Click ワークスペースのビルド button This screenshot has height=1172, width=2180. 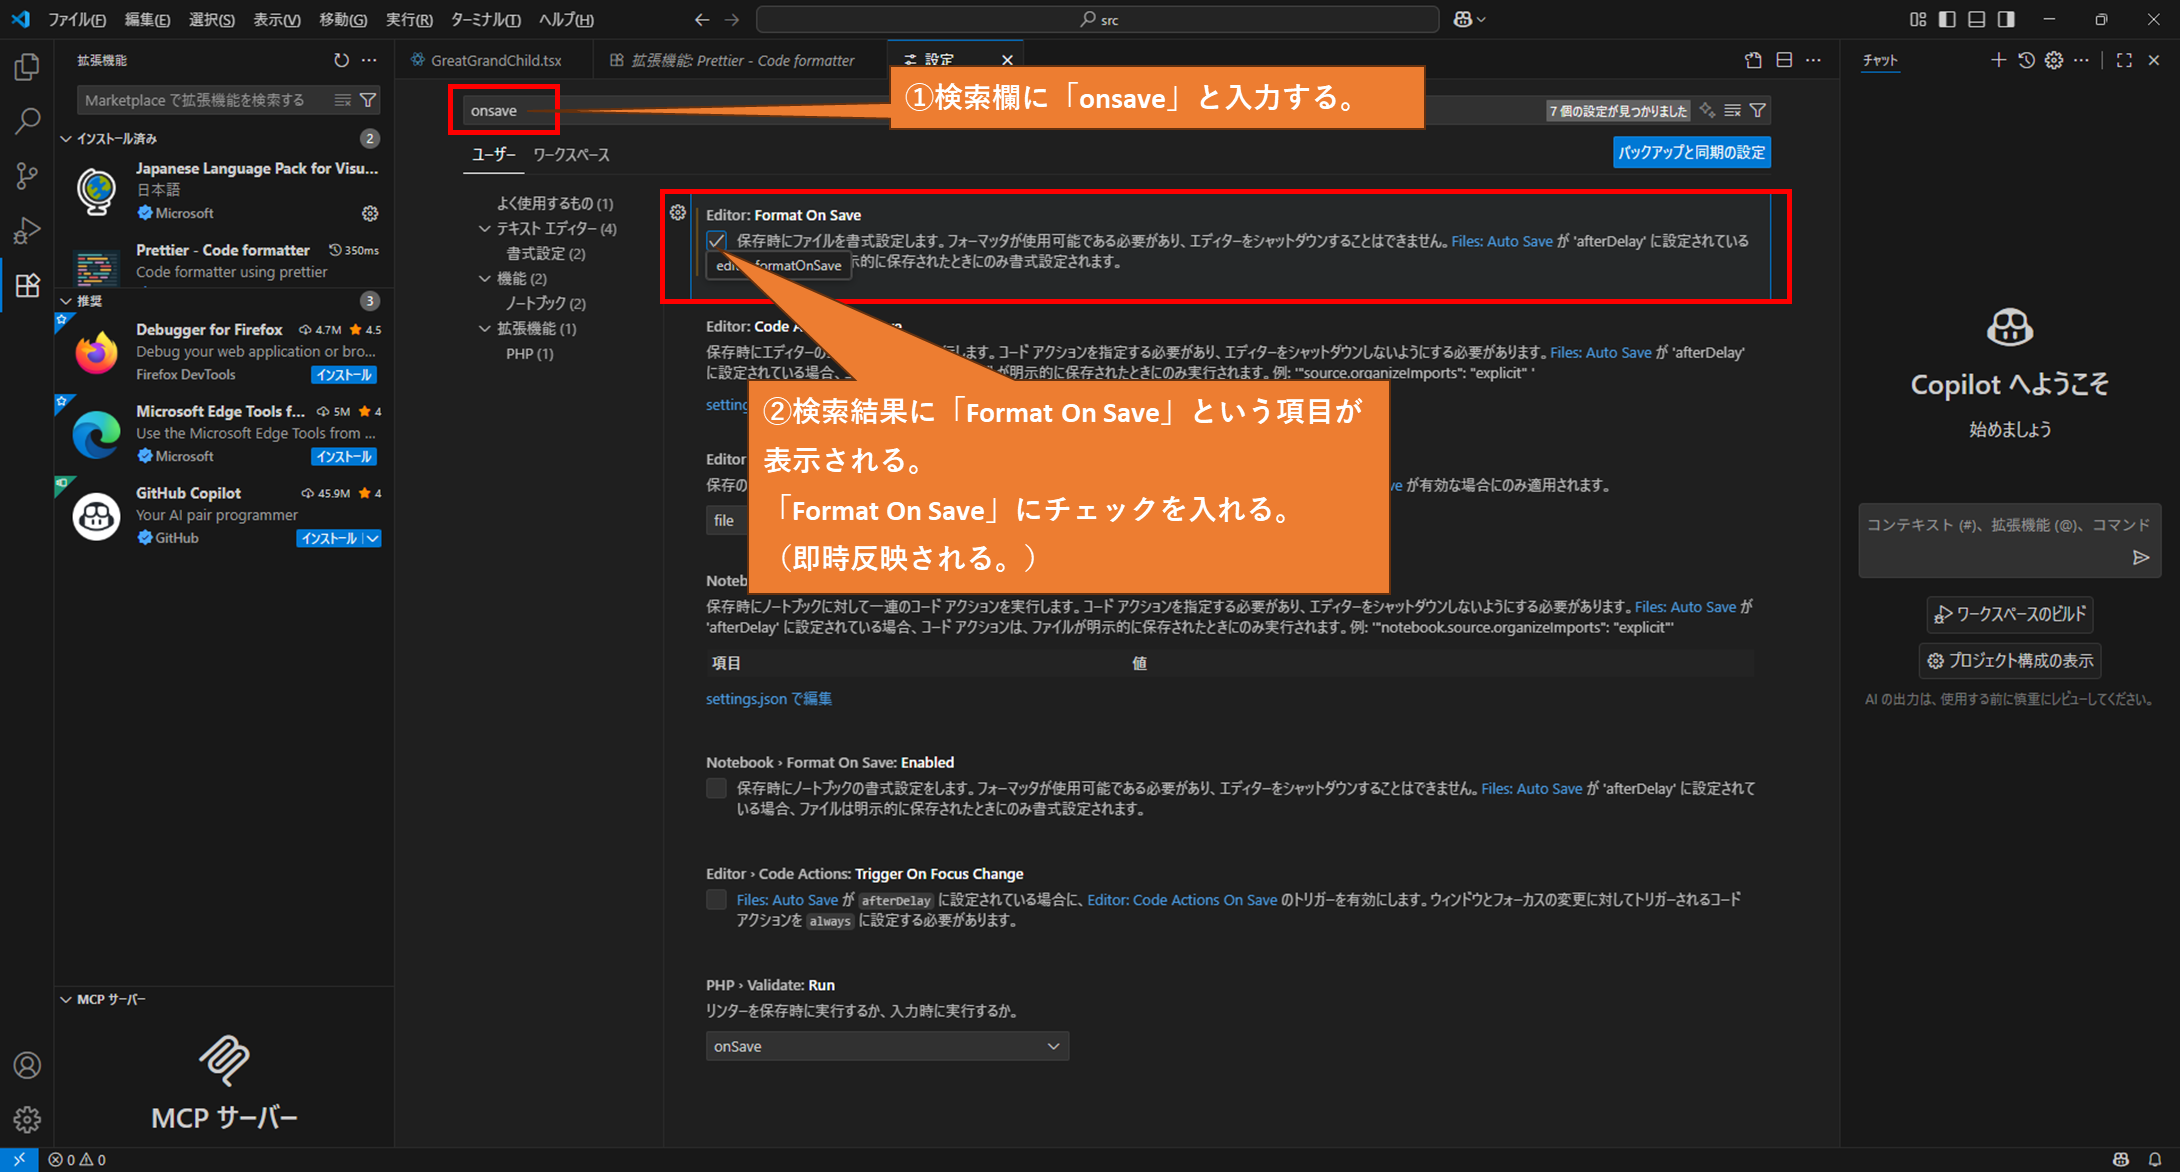point(2010,614)
